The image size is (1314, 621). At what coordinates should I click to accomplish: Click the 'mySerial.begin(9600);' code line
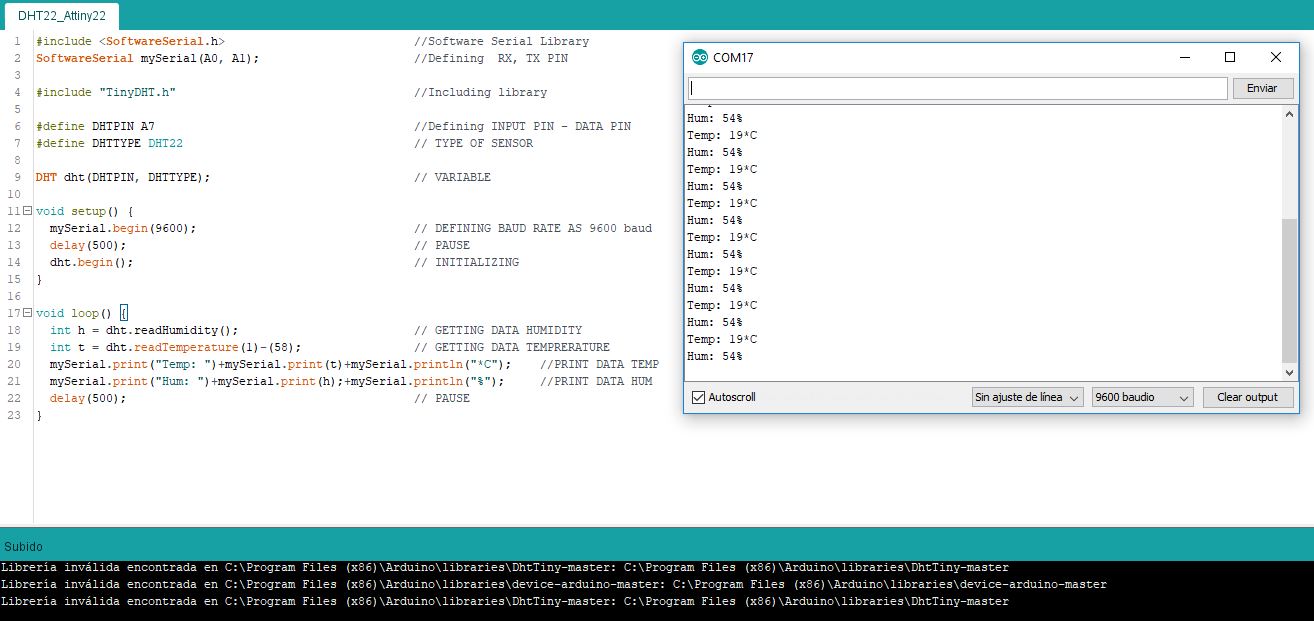point(123,229)
